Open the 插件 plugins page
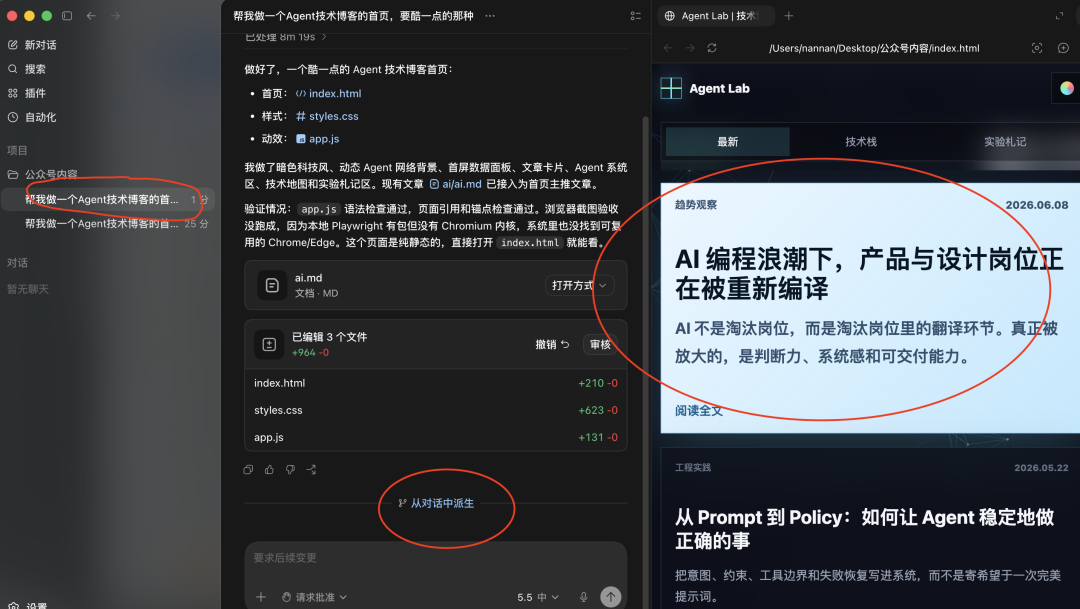This screenshot has height=609, width=1080. point(27,93)
